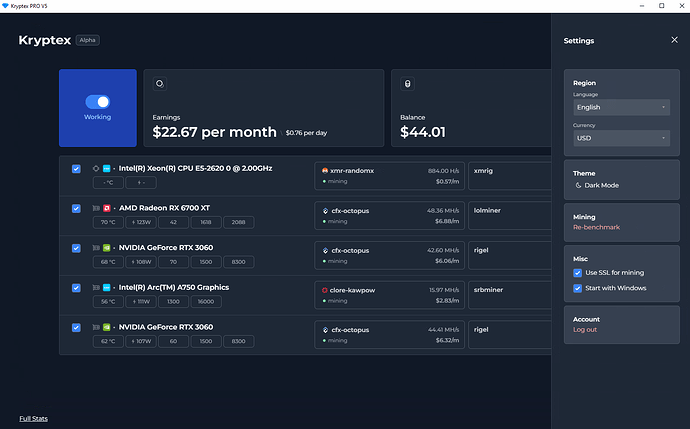Click the CPU chip icon beside Xeon
Viewport: 690px width, 429px height.
point(96,169)
